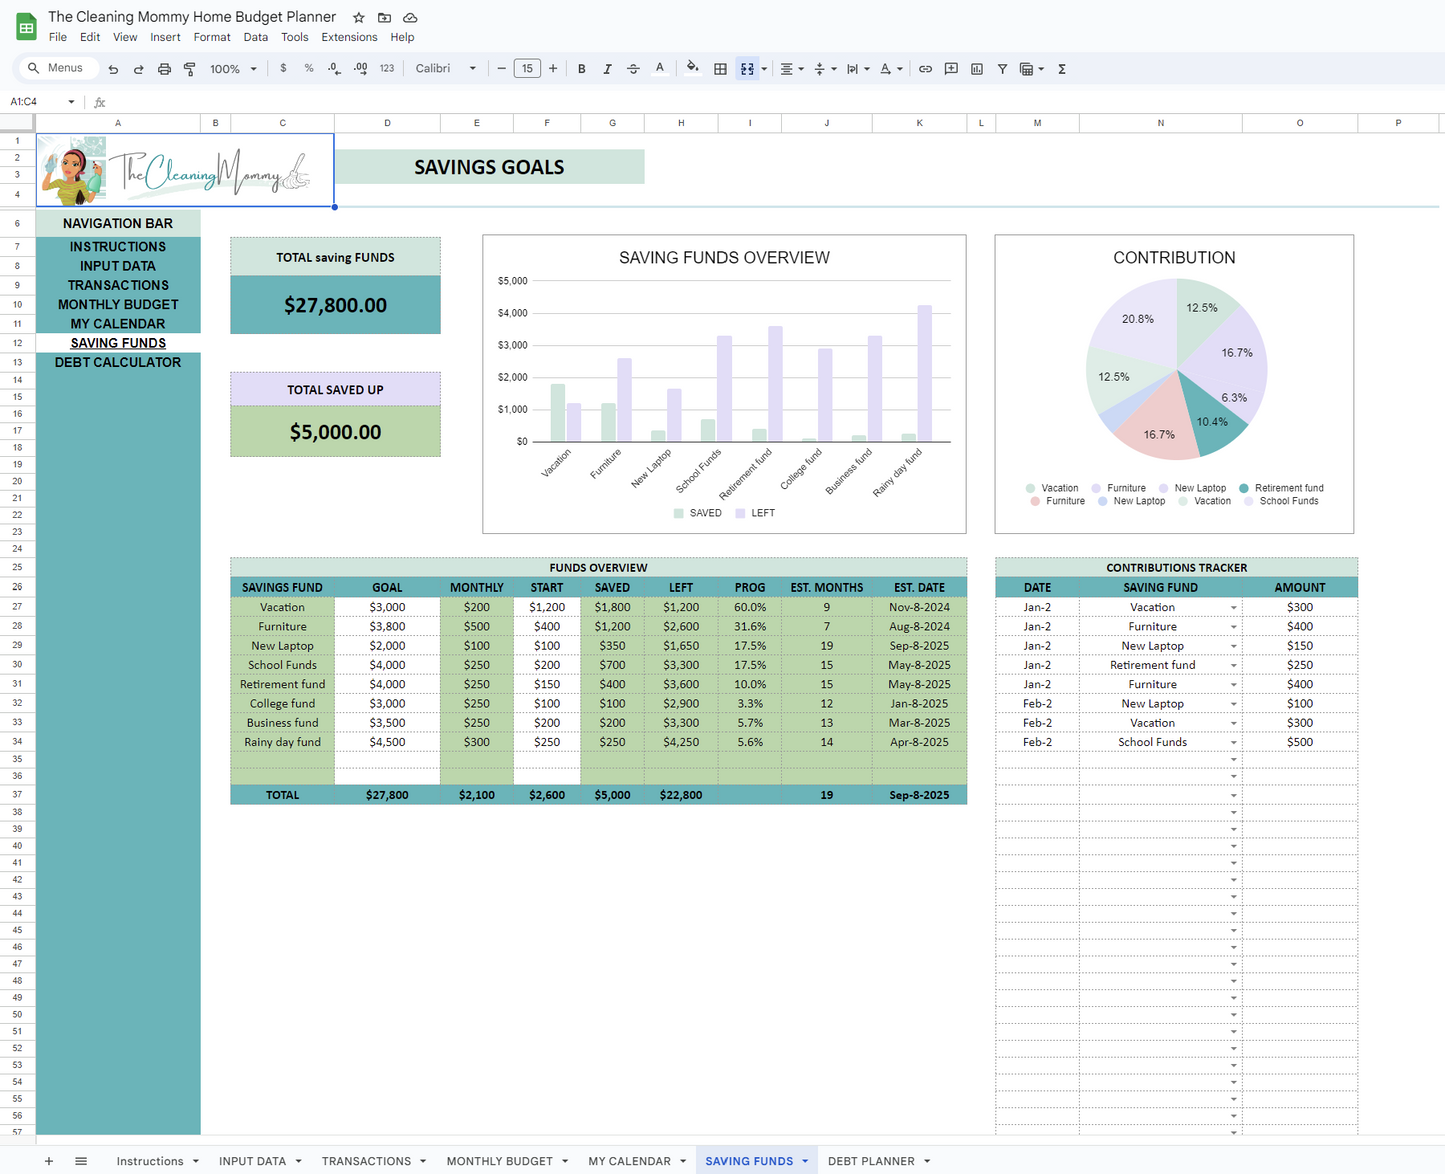
Task: Toggle strikethrough formatting
Action: click(633, 69)
